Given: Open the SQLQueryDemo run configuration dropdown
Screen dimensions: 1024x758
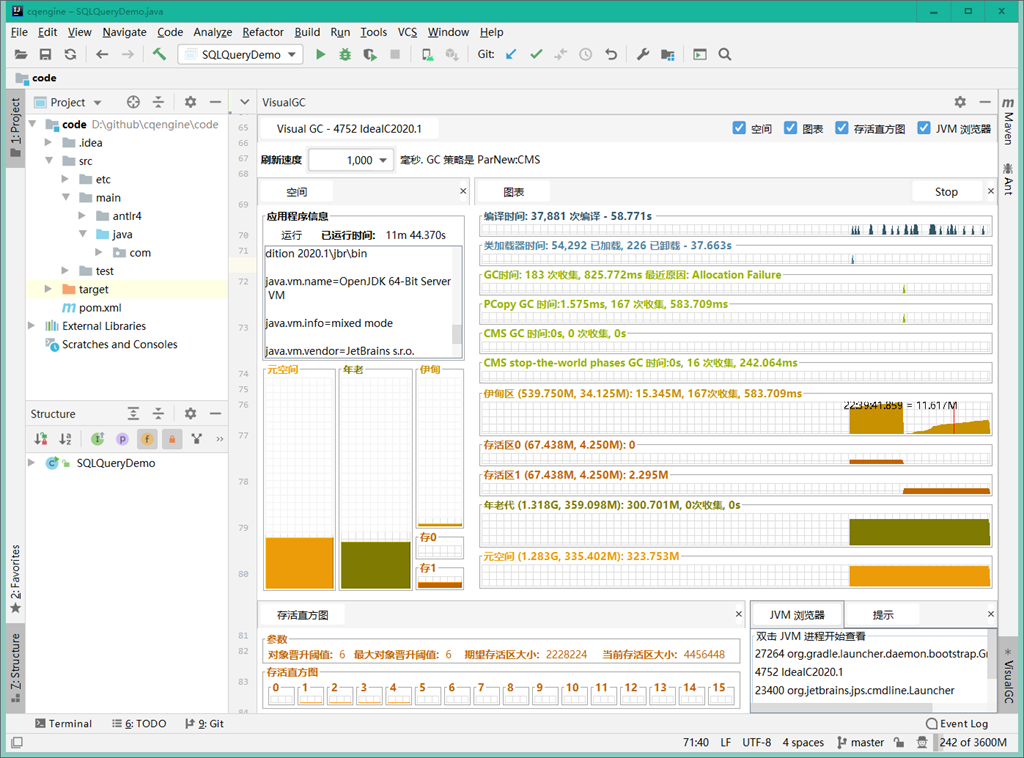Looking at the screenshot, I should pyautogui.click(x=240, y=54).
